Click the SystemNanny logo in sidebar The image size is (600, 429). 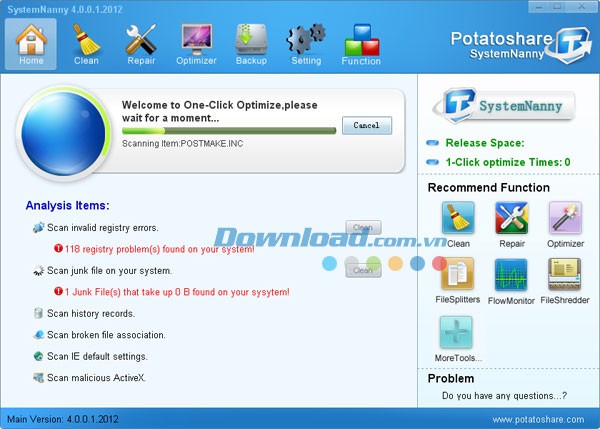[x=504, y=105]
